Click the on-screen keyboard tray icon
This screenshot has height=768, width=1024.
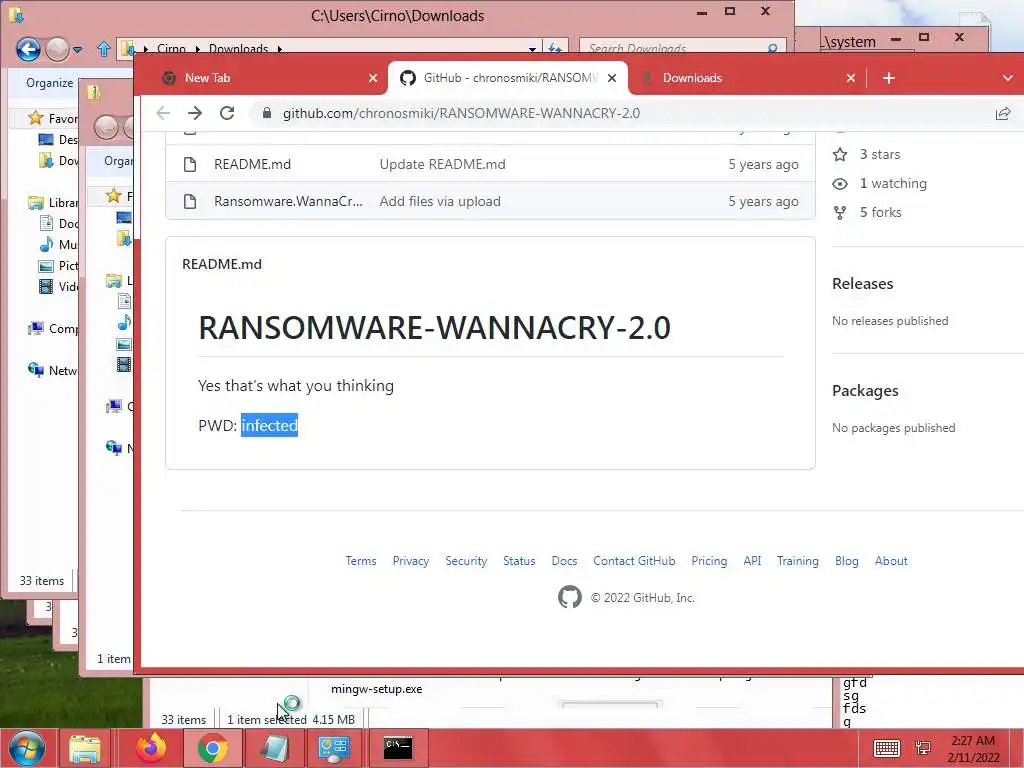[x=886, y=748]
